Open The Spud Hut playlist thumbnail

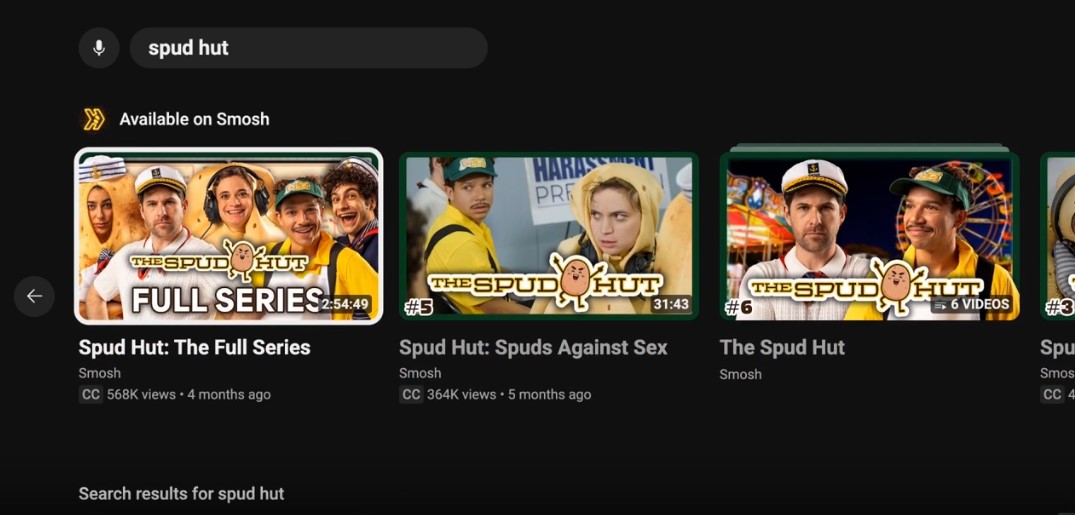pos(868,236)
